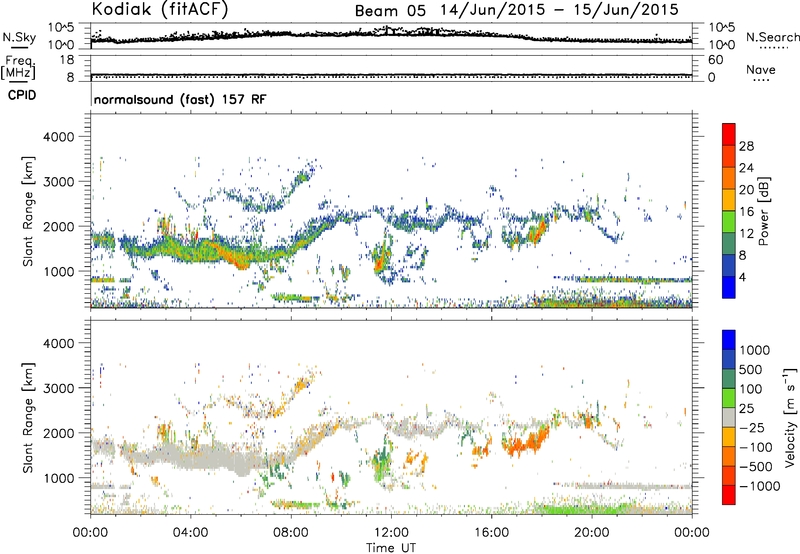The width and height of the screenshot is (800, 554).
Task: Click the N.Sky solid line legend sample
Action: click(19, 47)
